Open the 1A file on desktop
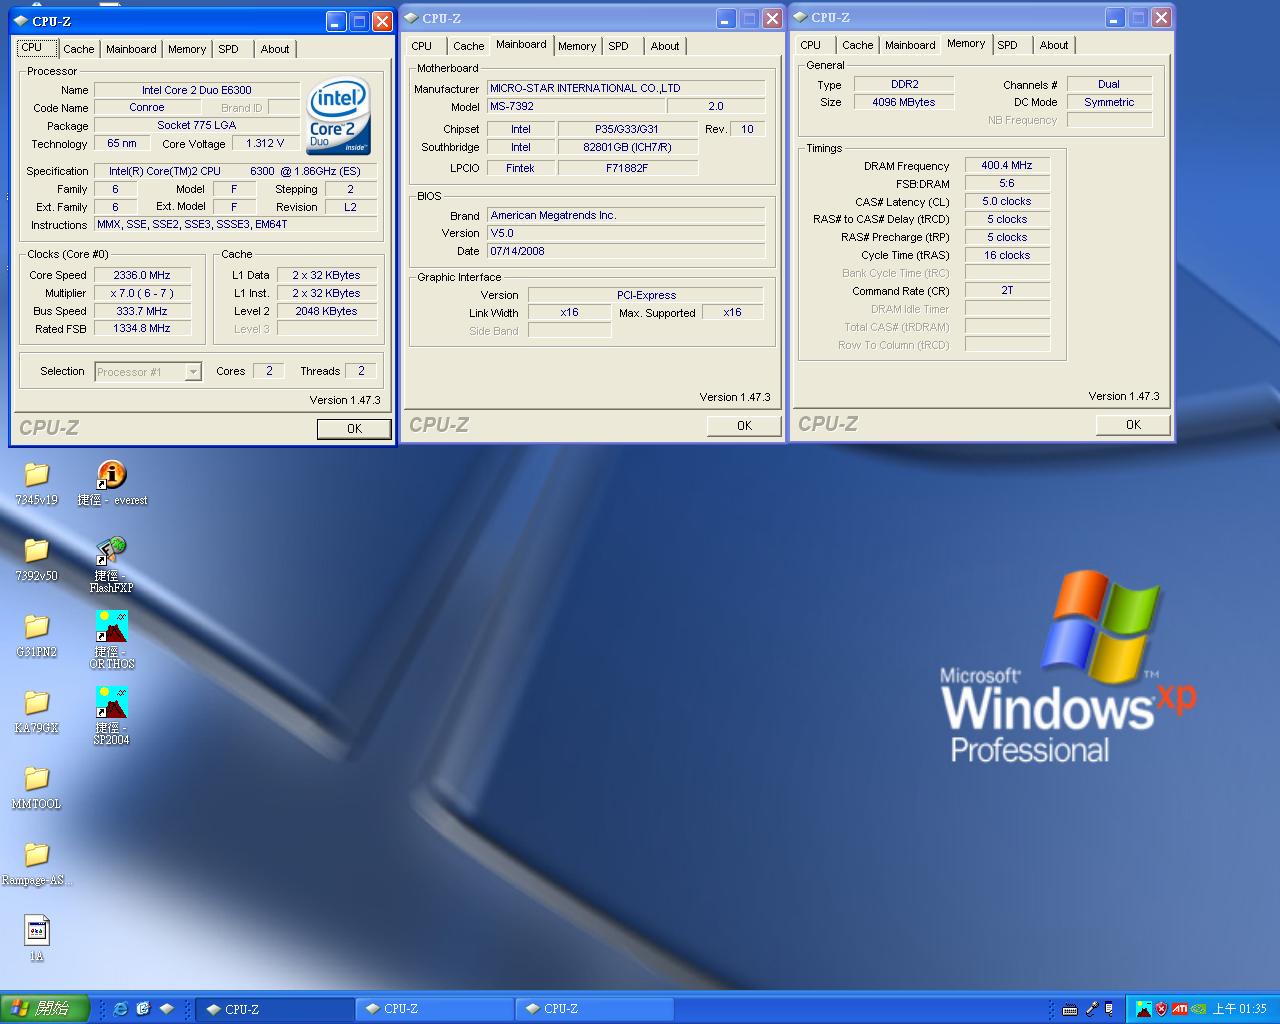 click(x=36, y=932)
